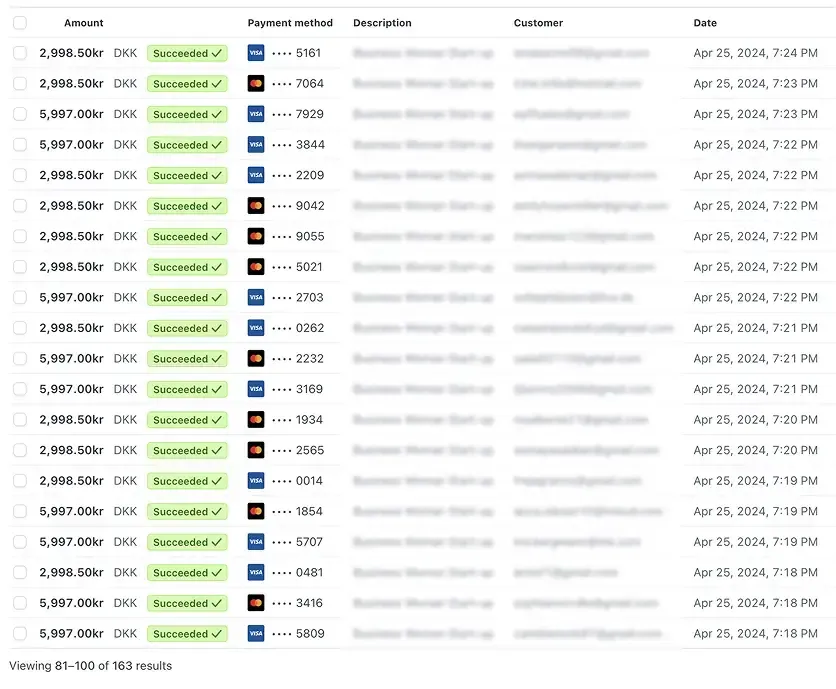Viewport: 836px width, 689px height.
Task: Click the Mastercard icon for card 2232
Action: [x=256, y=358]
